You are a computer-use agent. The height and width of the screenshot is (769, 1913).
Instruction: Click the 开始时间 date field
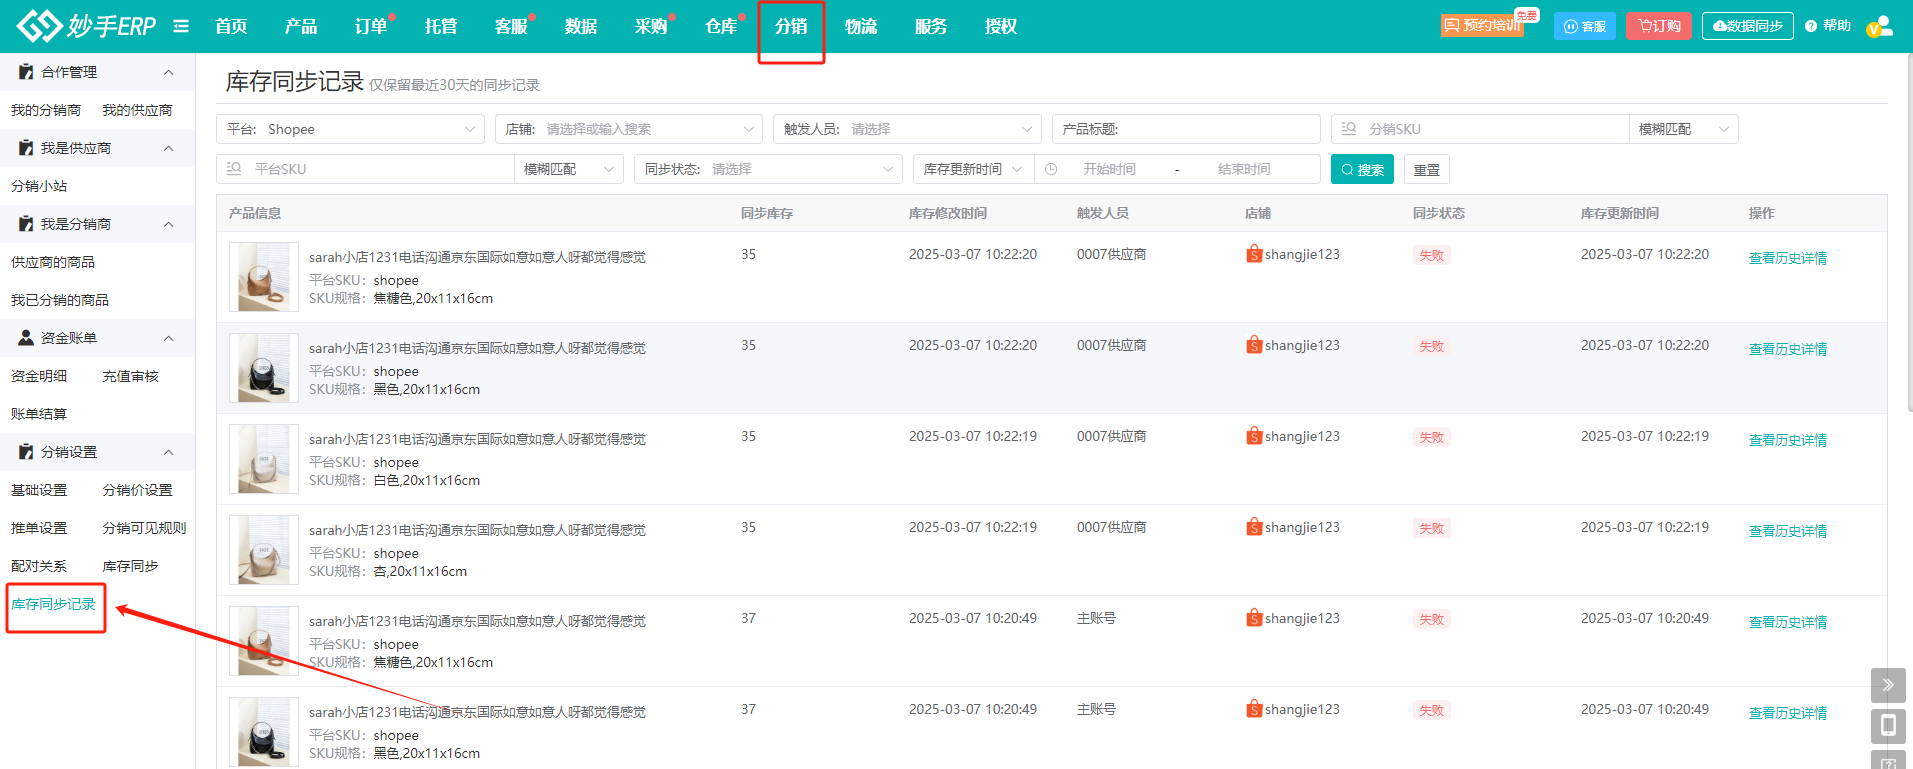[1109, 169]
